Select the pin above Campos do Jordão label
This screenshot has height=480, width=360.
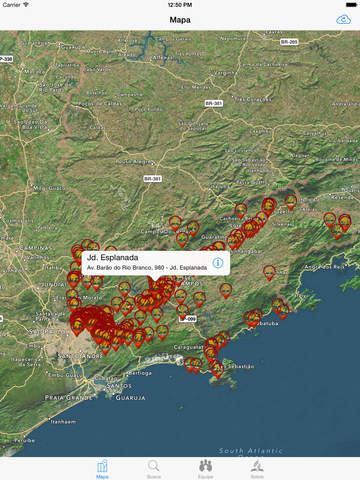tap(175, 224)
